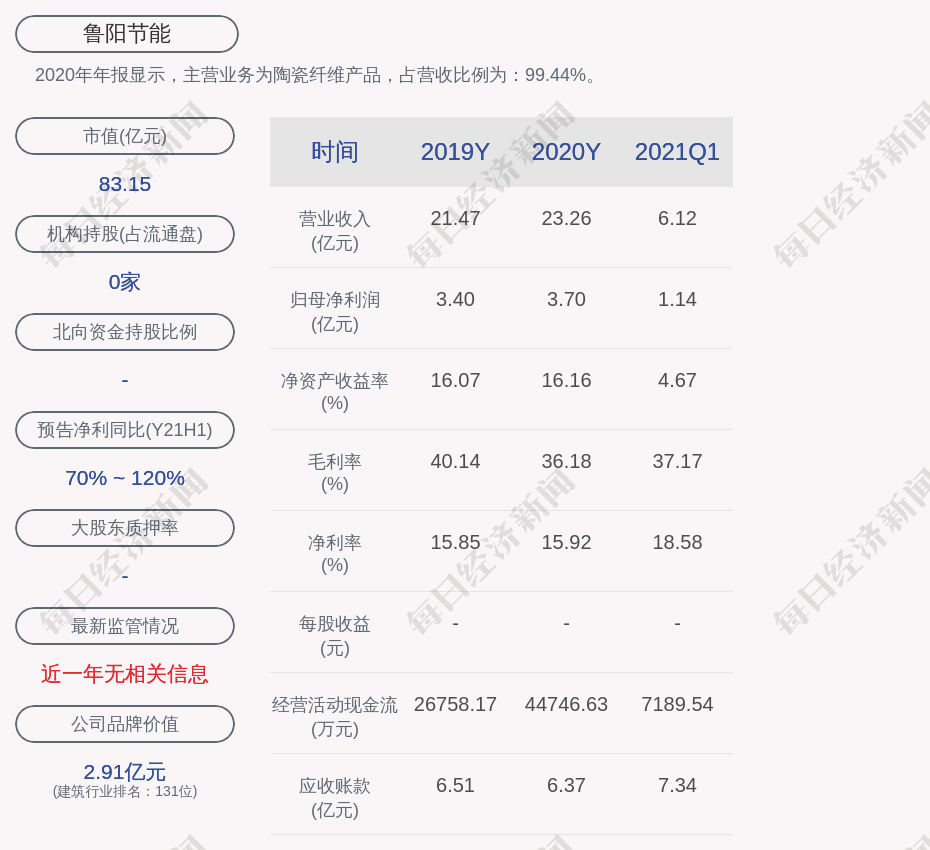Select the 毛利率 2021Q1 value 37.17
This screenshot has width=930, height=850.
click(x=677, y=461)
